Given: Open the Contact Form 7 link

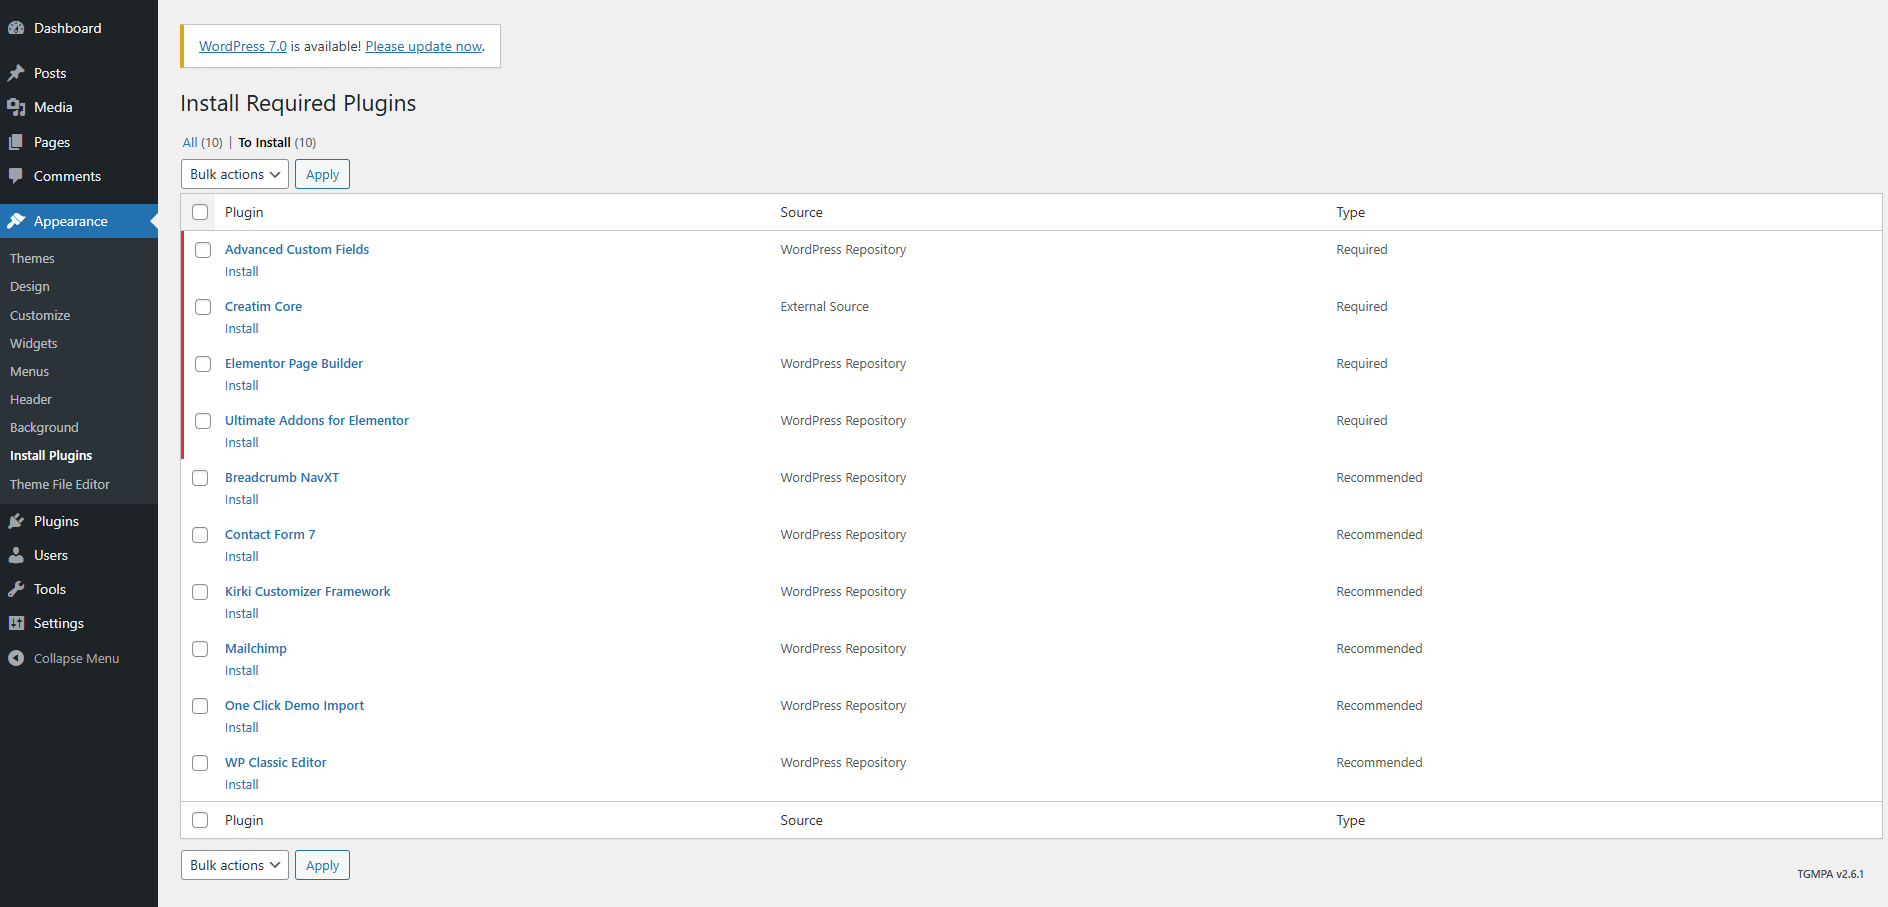Looking at the screenshot, I should pos(270,534).
